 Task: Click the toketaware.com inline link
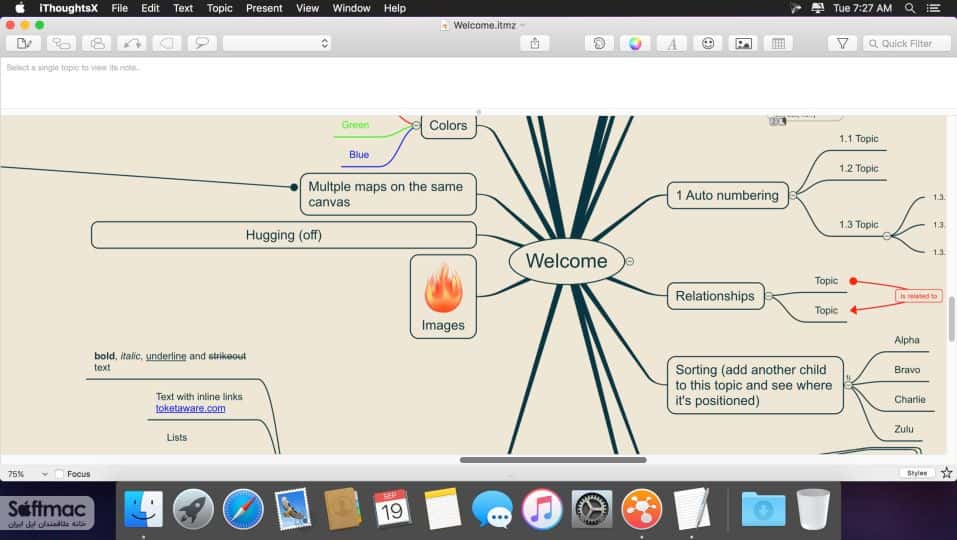coord(190,408)
